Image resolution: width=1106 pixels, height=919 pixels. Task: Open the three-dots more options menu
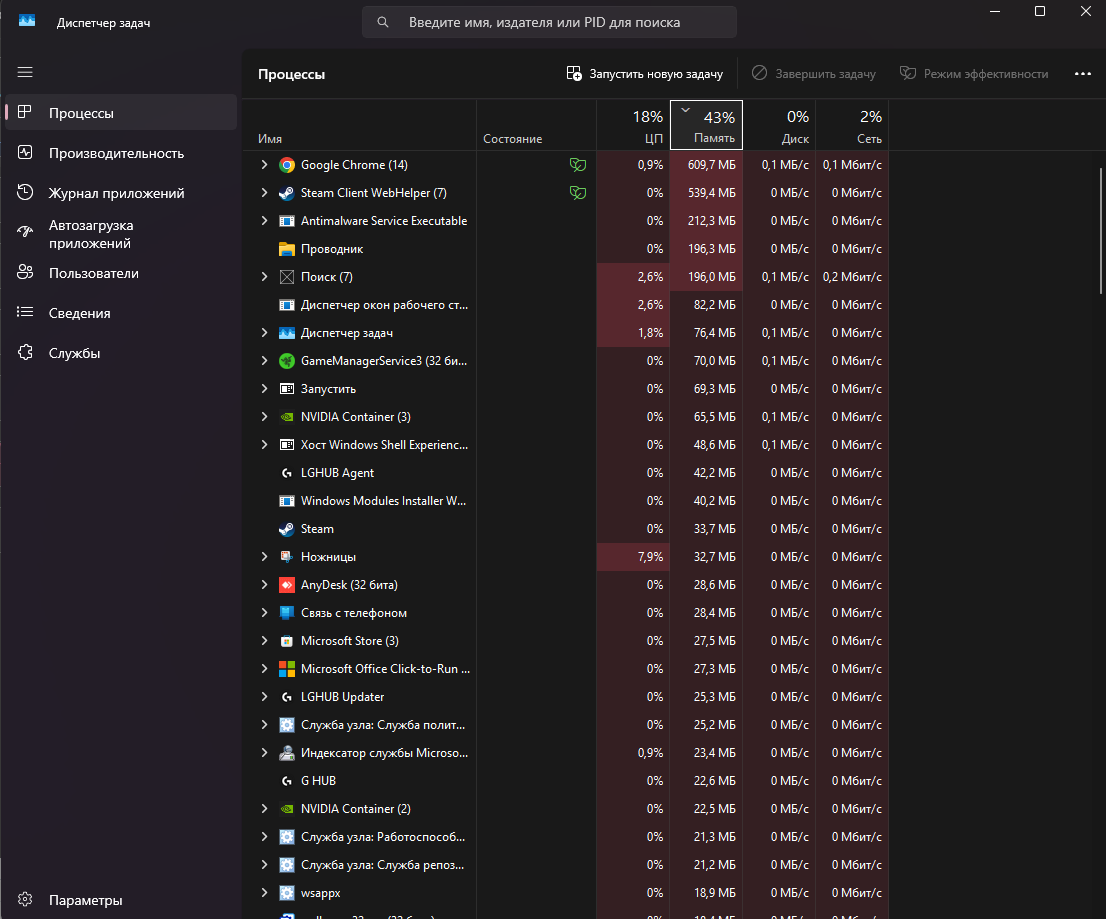tap(1083, 73)
